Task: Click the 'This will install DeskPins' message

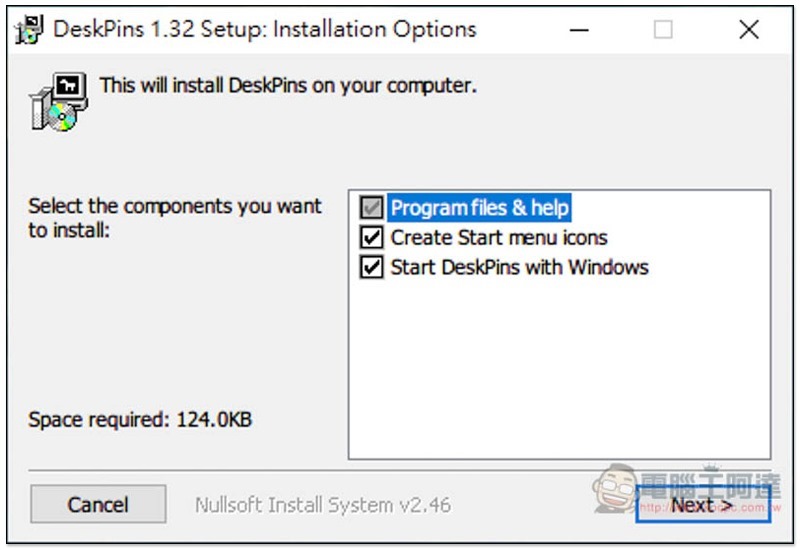Action: coord(288,85)
